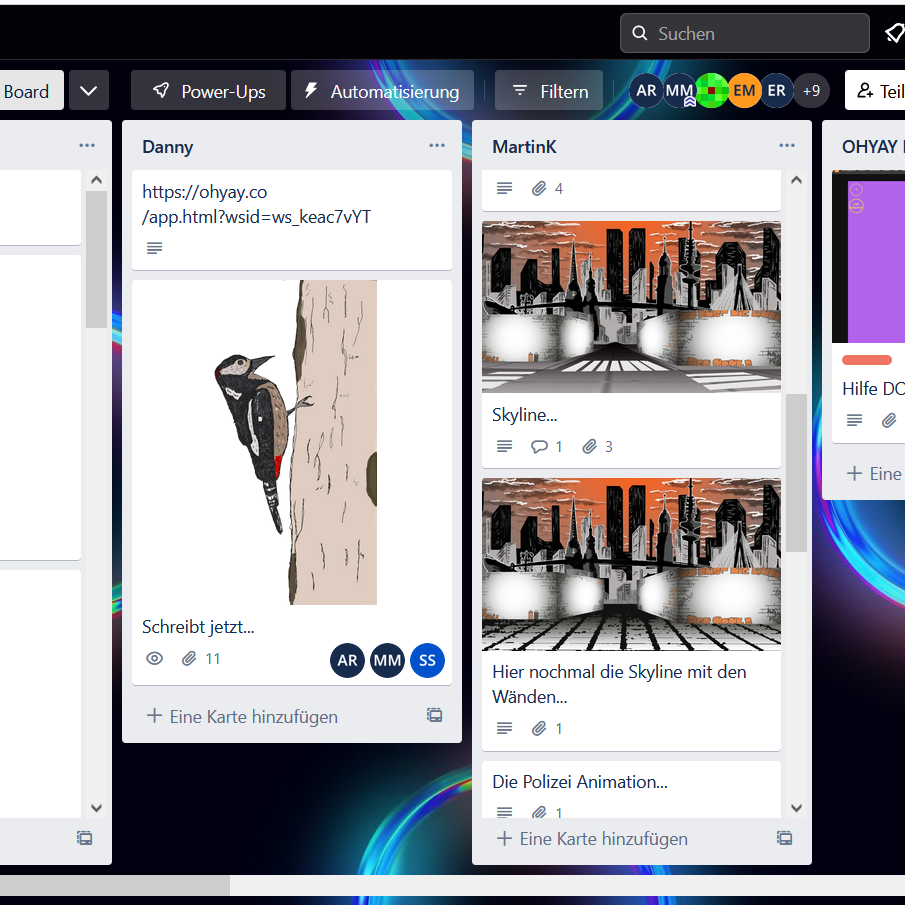The width and height of the screenshot is (905, 905).
Task: Open the 'Die Polizei Animation...' card
Action: point(631,790)
